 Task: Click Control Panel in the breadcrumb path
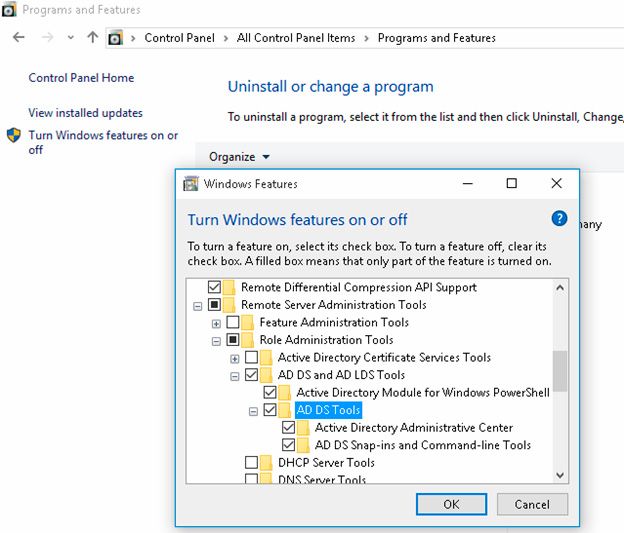click(x=179, y=38)
